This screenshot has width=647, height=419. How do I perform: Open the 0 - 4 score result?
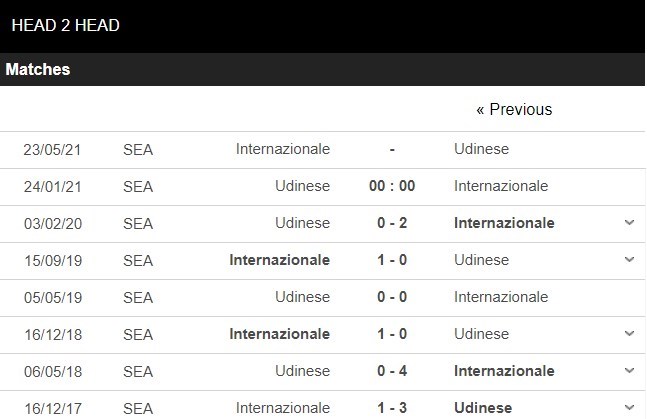coord(391,371)
